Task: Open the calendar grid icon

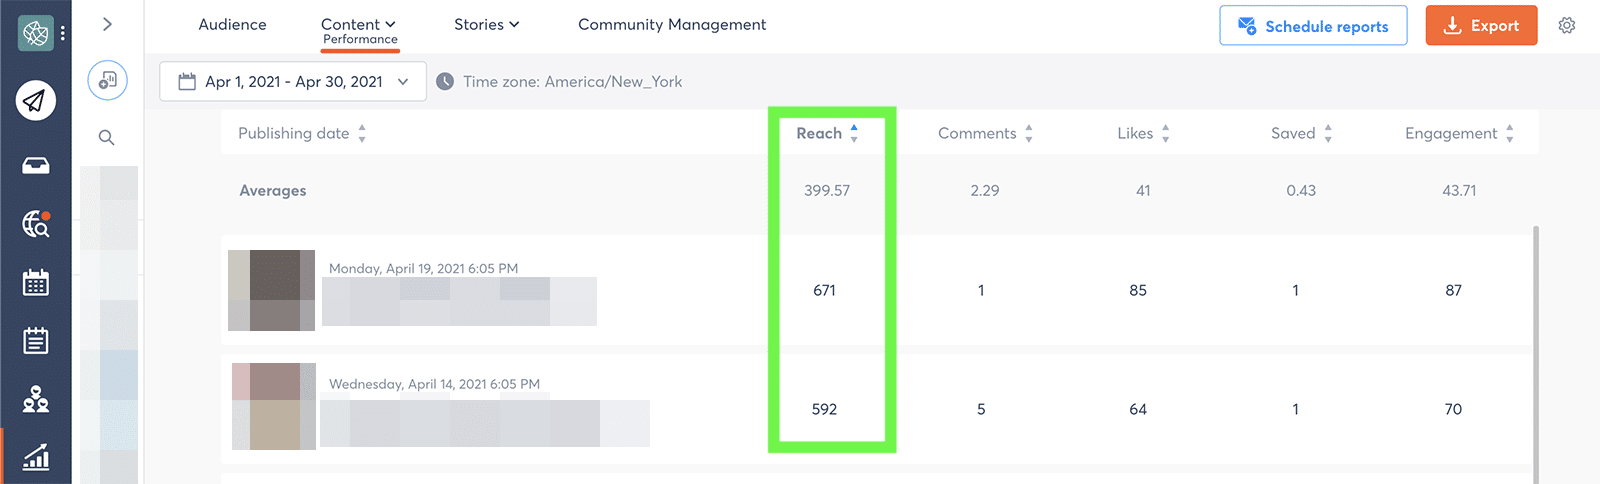Action: [36, 283]
